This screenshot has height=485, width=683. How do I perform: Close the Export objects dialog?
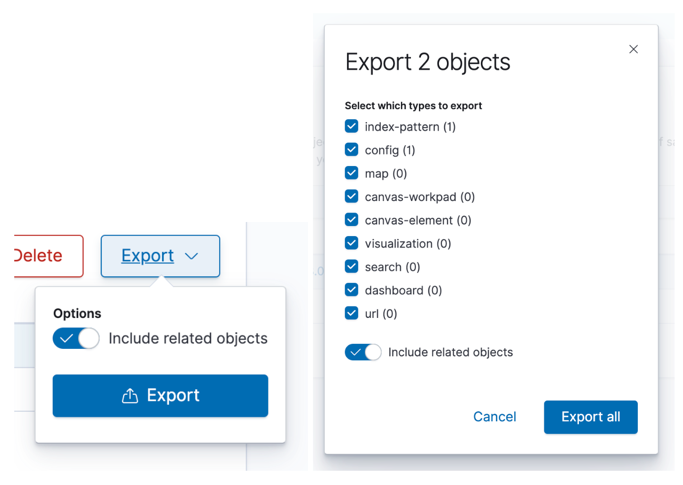point(633,49)
